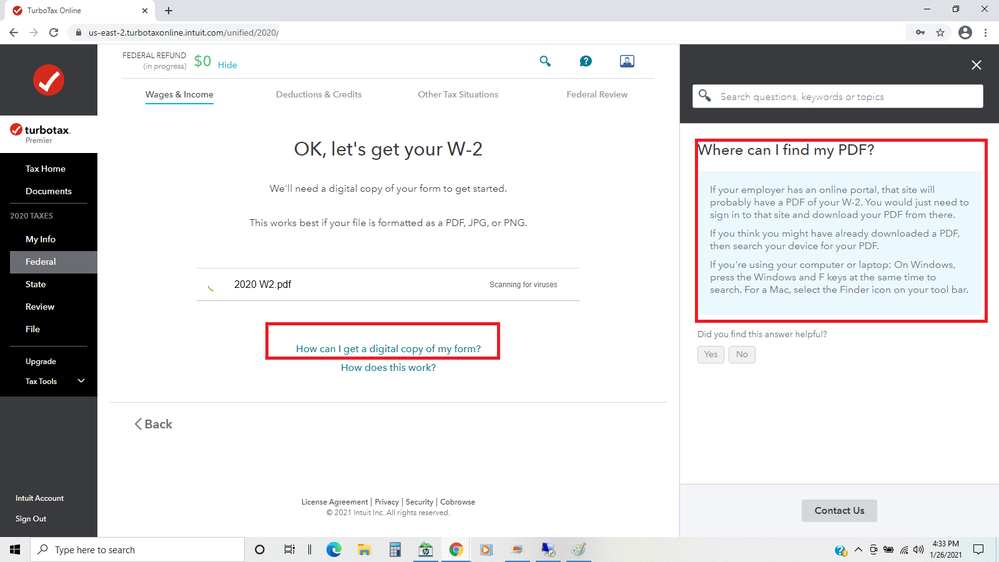Click the '2020 TAXES' sidebar heading

[31, 216]
